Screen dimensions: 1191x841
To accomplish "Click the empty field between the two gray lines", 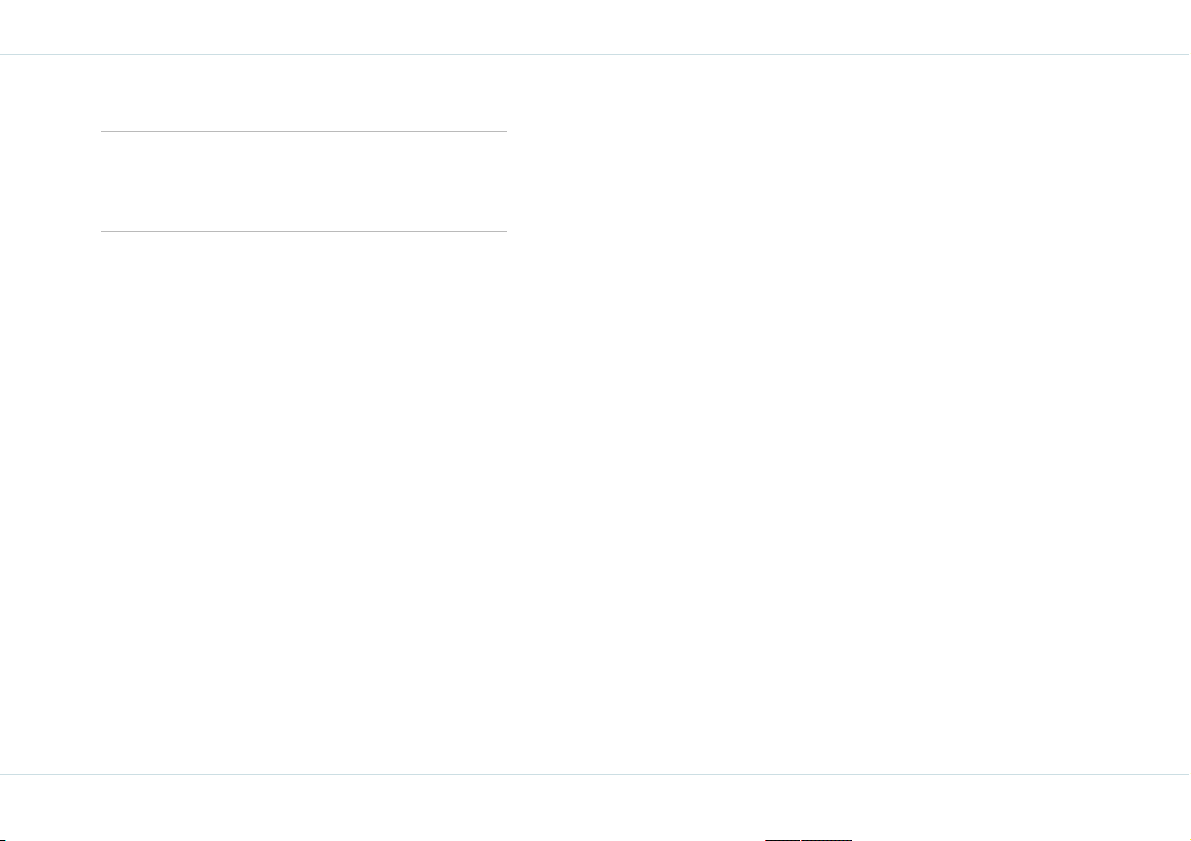I will (304, 182).
